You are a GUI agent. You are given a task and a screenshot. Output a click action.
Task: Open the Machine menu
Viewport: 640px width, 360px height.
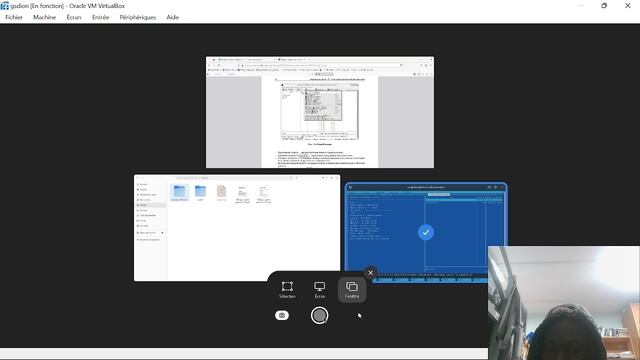pyautogui.click(x=44, y=17)
